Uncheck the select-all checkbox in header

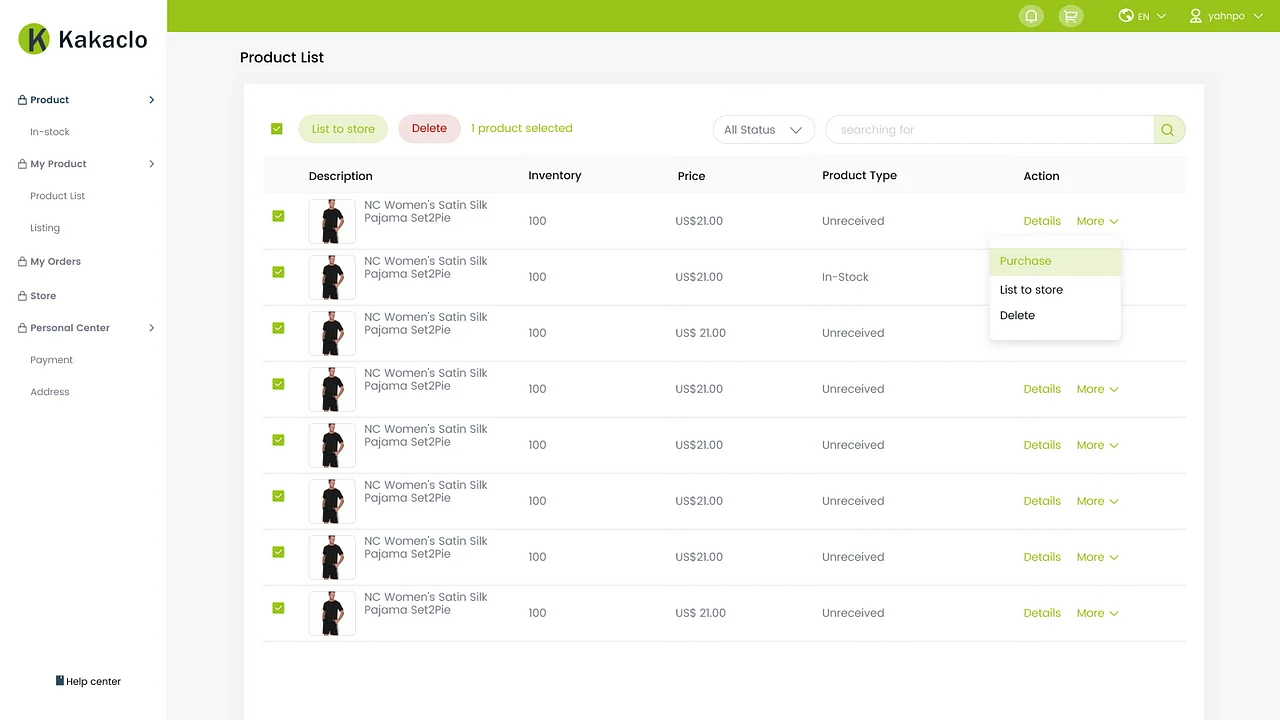tap(276, 128)
